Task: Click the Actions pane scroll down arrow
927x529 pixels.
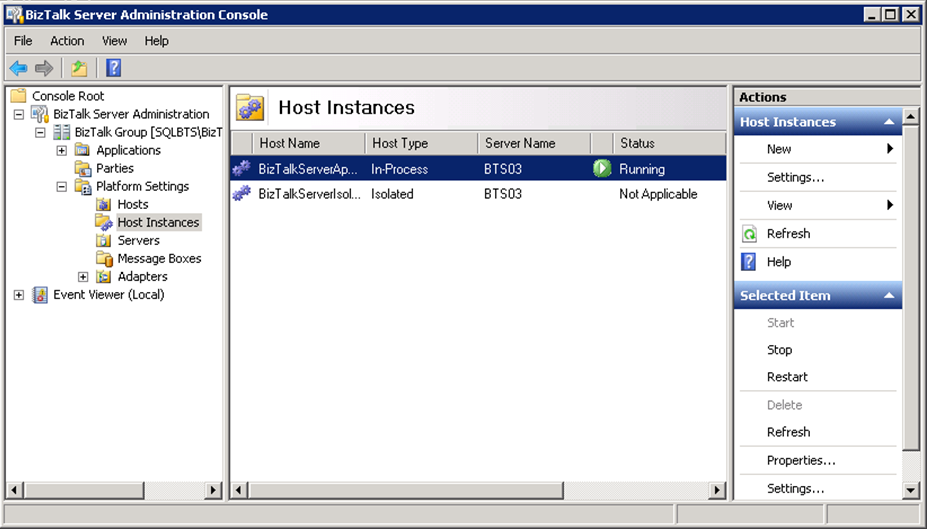Action: [x=911, y=490]
